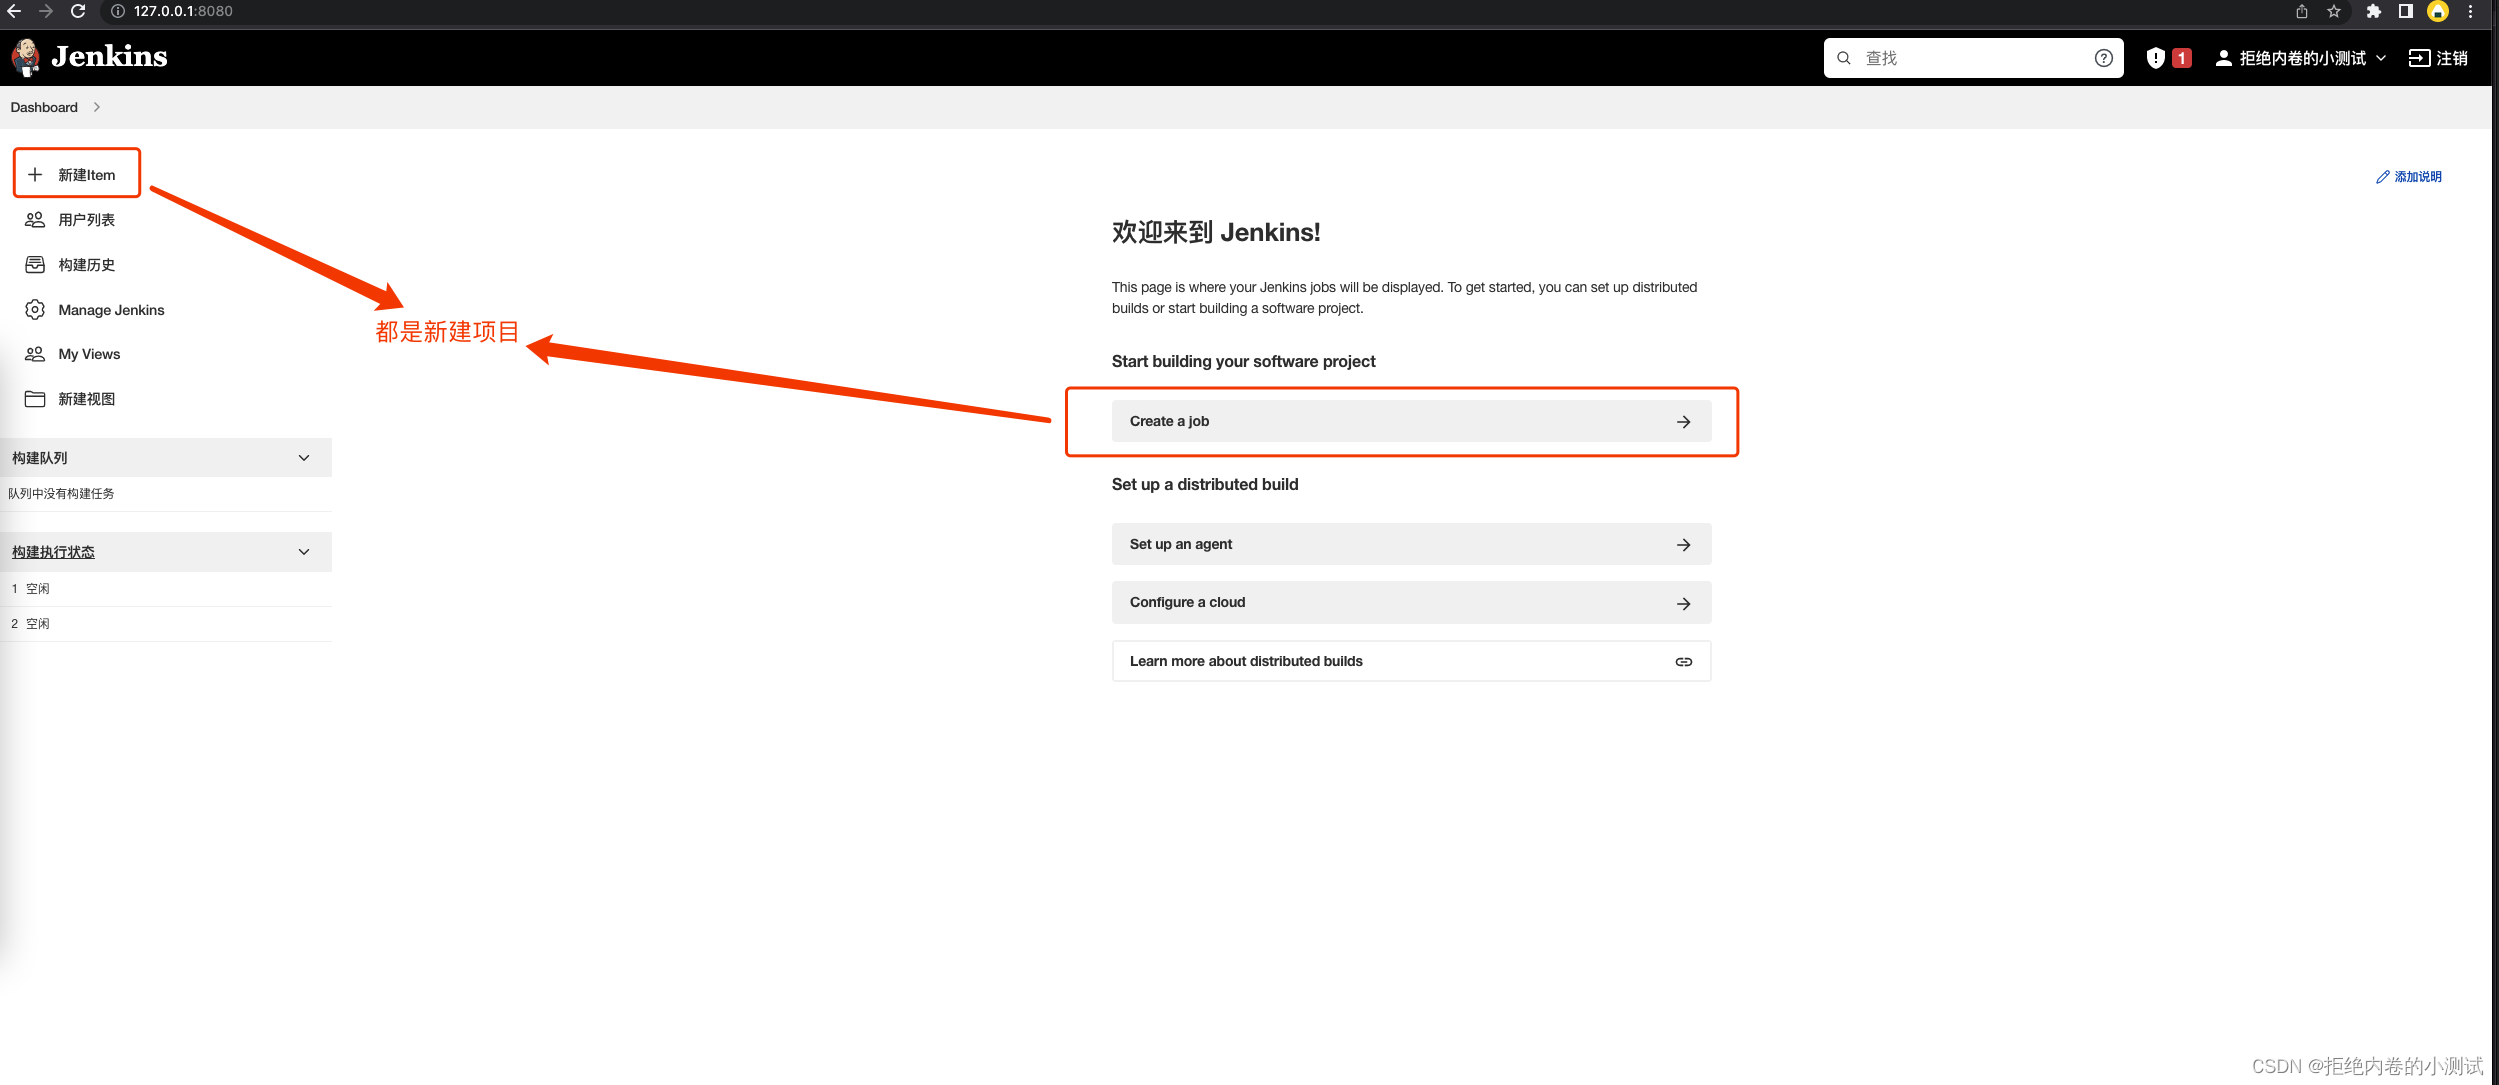2499x1085 pixels.
Task: Click link icon on Learn more row
Action: pyautogui.click(x=1683, y=661)
